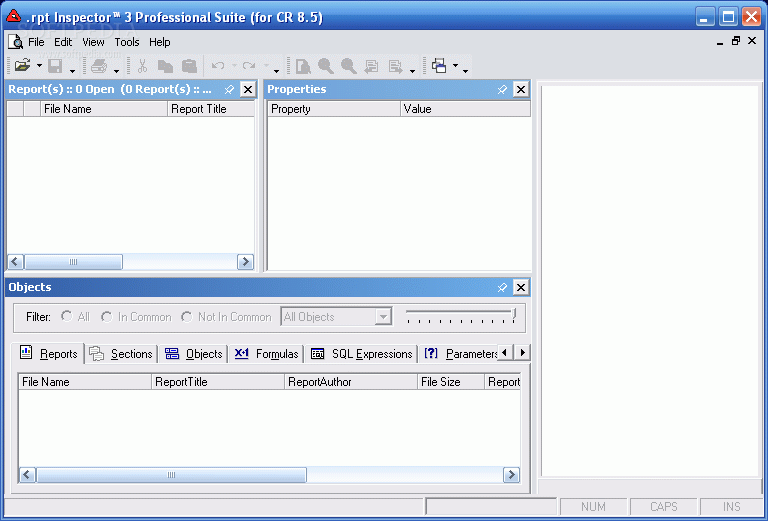
Task: Close the Report(s) panel
Action: [x=248, y=90]
